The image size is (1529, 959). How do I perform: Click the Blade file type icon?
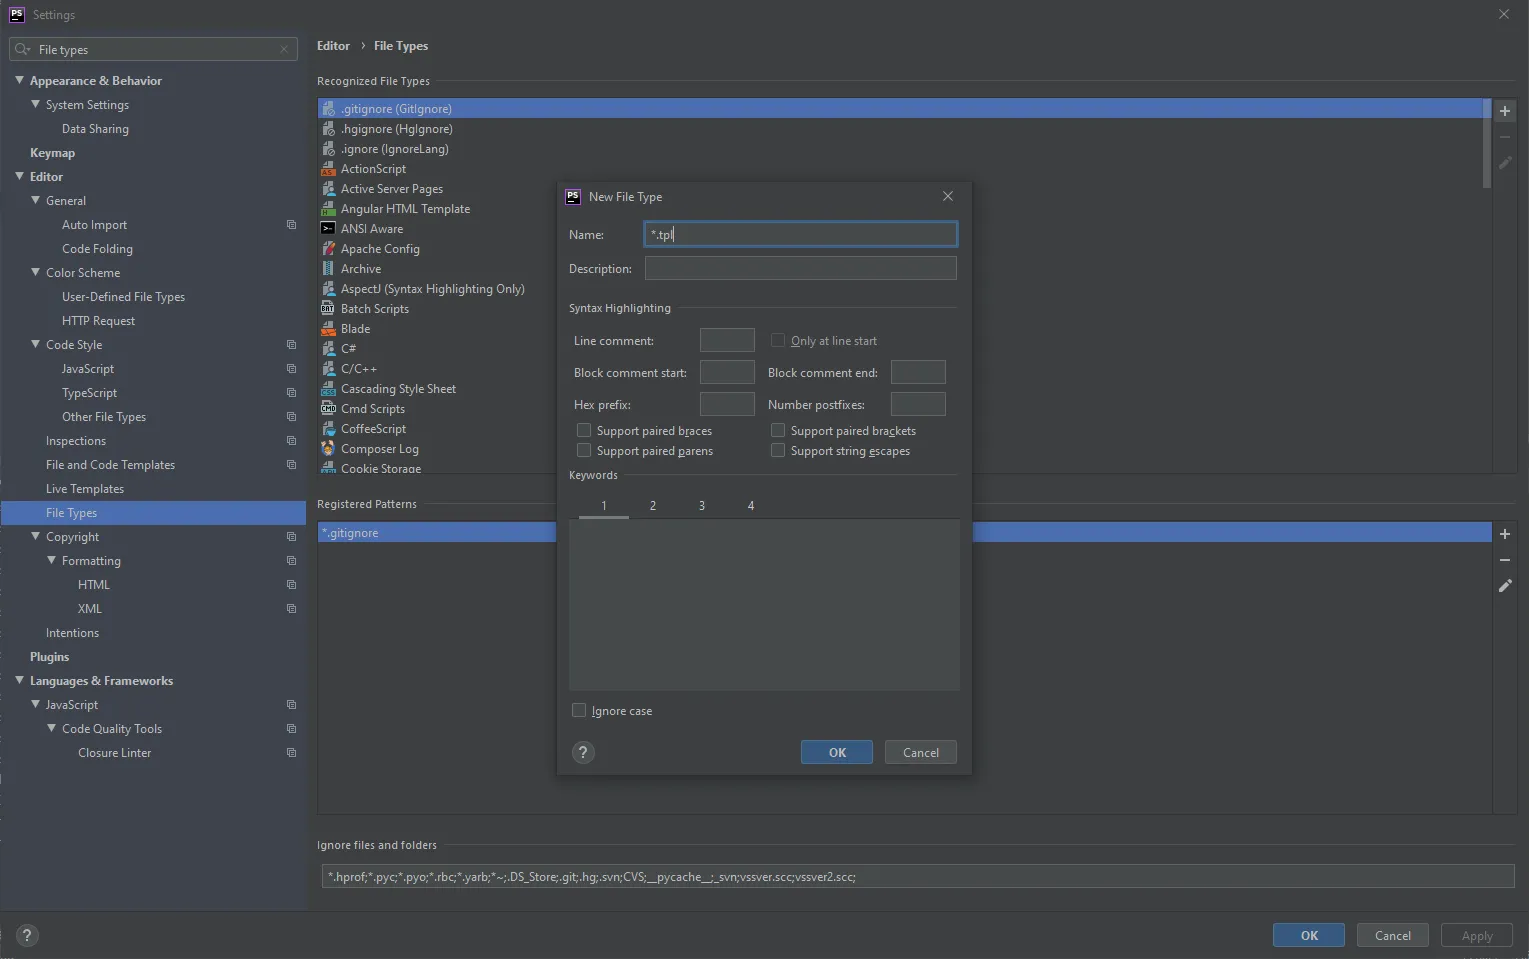coord(328,329)
